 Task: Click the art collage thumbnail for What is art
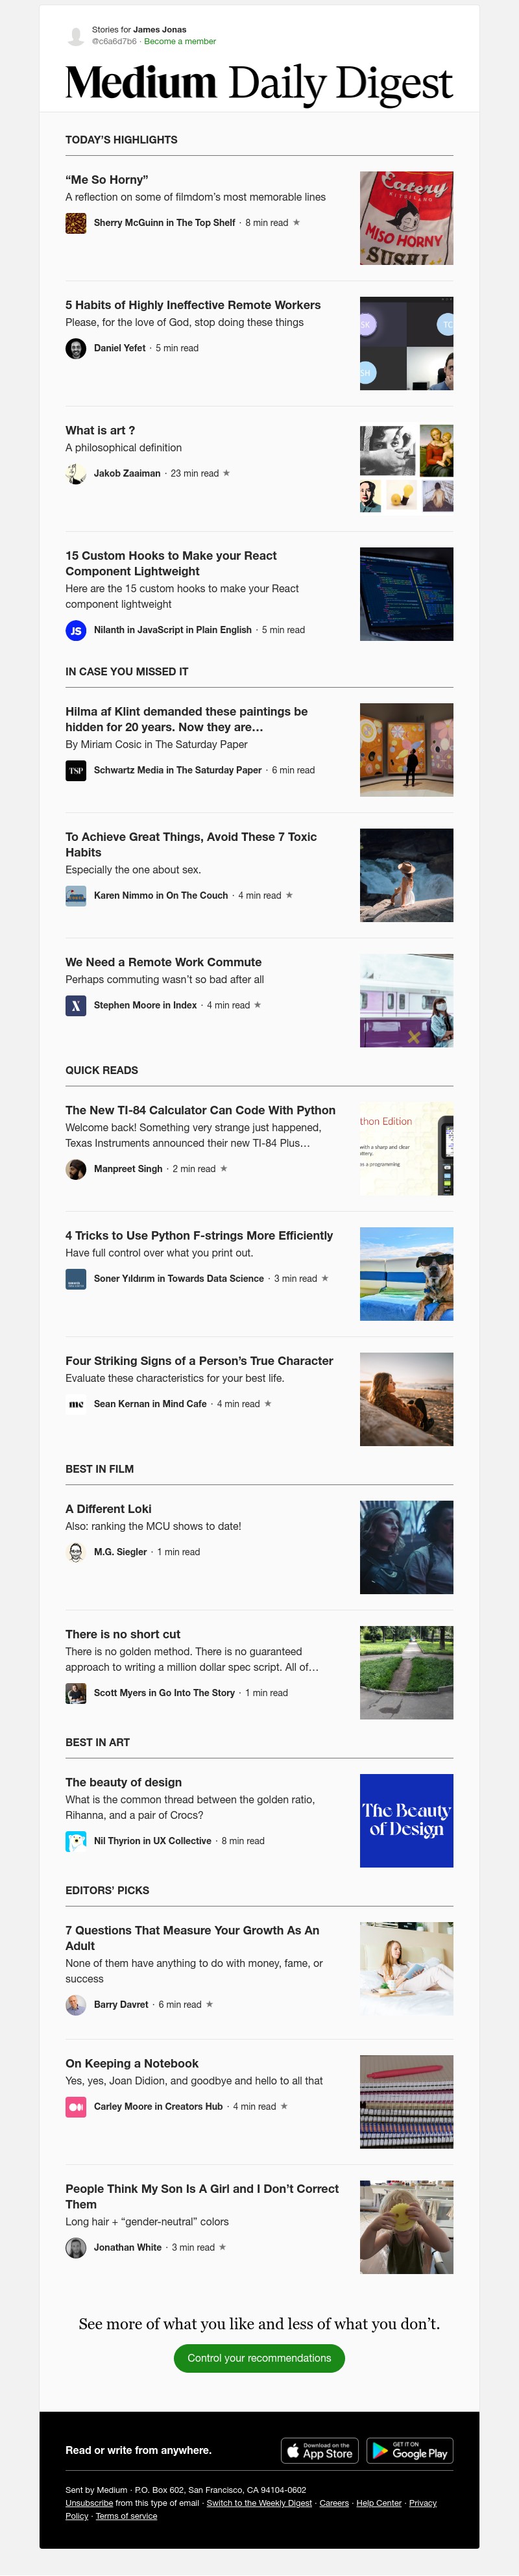(406, 468)
